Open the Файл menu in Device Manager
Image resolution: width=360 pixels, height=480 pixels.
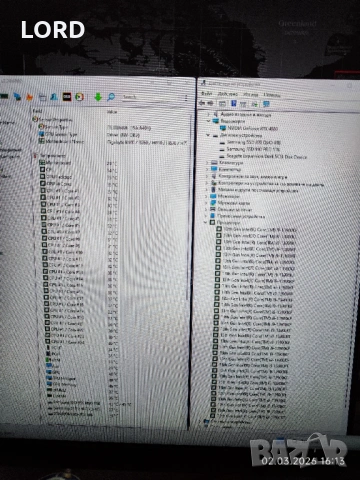[207, 94]
